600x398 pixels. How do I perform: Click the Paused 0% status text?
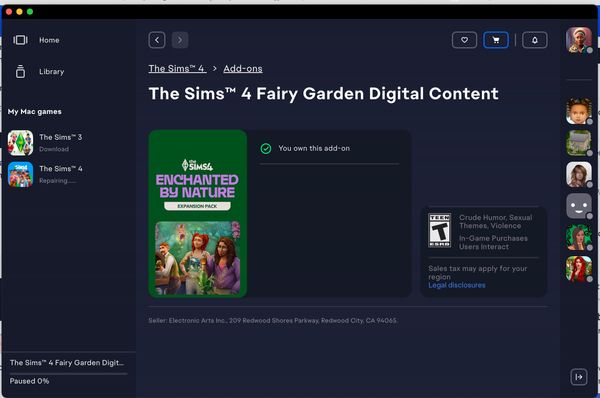pos(29,381)
